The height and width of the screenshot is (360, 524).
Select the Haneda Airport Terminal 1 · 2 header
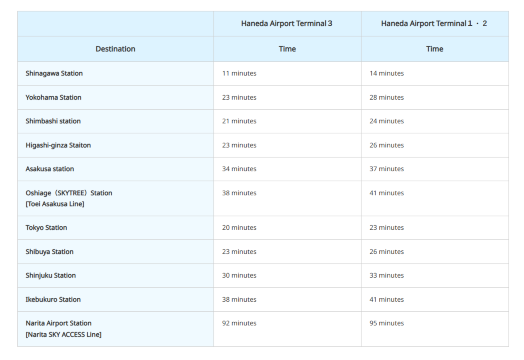[434, 23]
